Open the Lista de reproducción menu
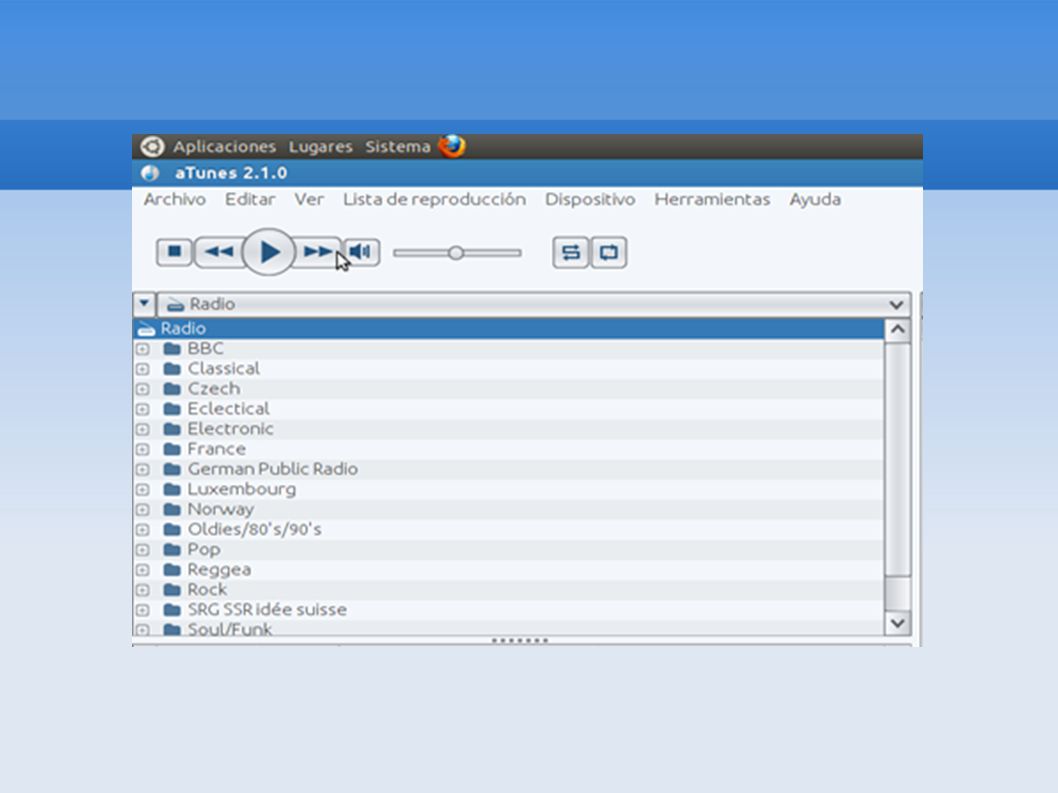This screenshot has width=1058, height=793. click(435, 200)
